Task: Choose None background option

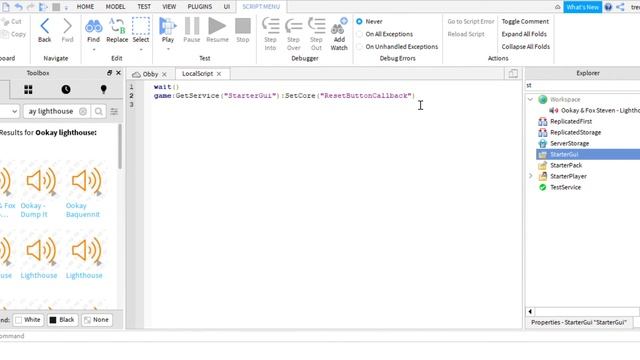Action: point(96,320)
